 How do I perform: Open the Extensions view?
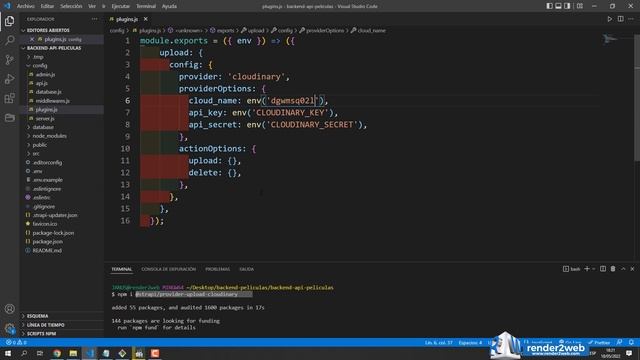(9, 98)
